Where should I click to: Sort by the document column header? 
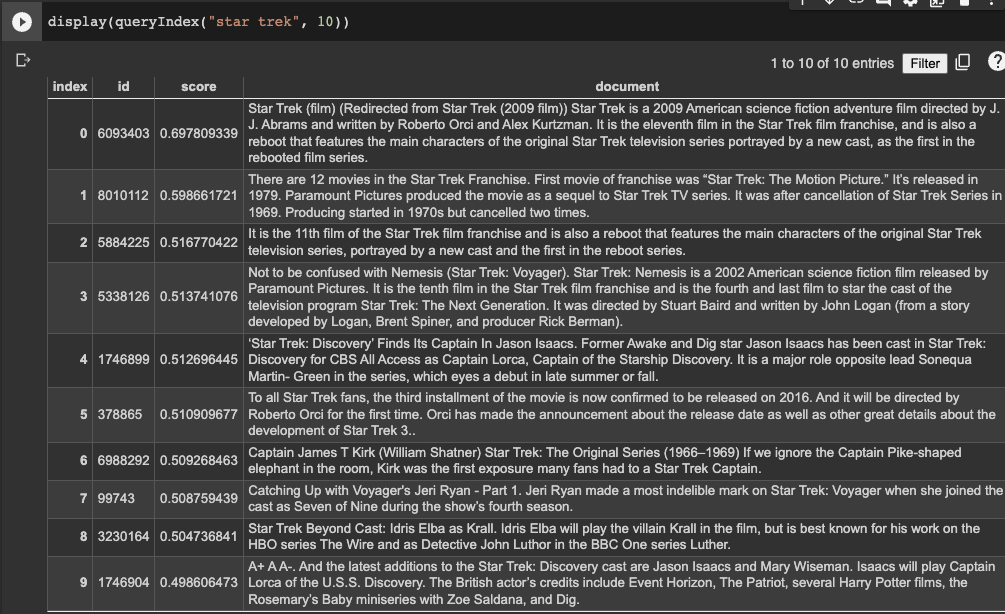[x=627, y=87]
